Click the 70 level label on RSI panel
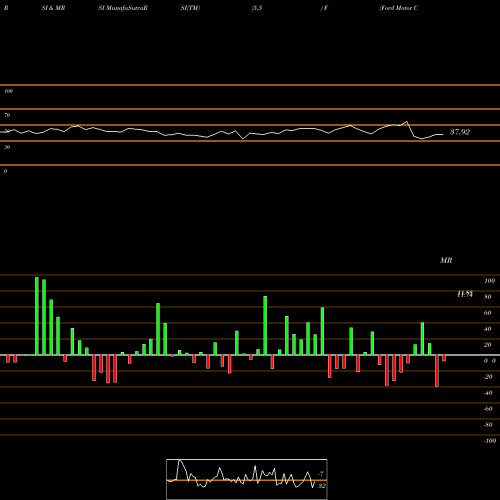Screen dimensions: 500x500 [7, 115]
